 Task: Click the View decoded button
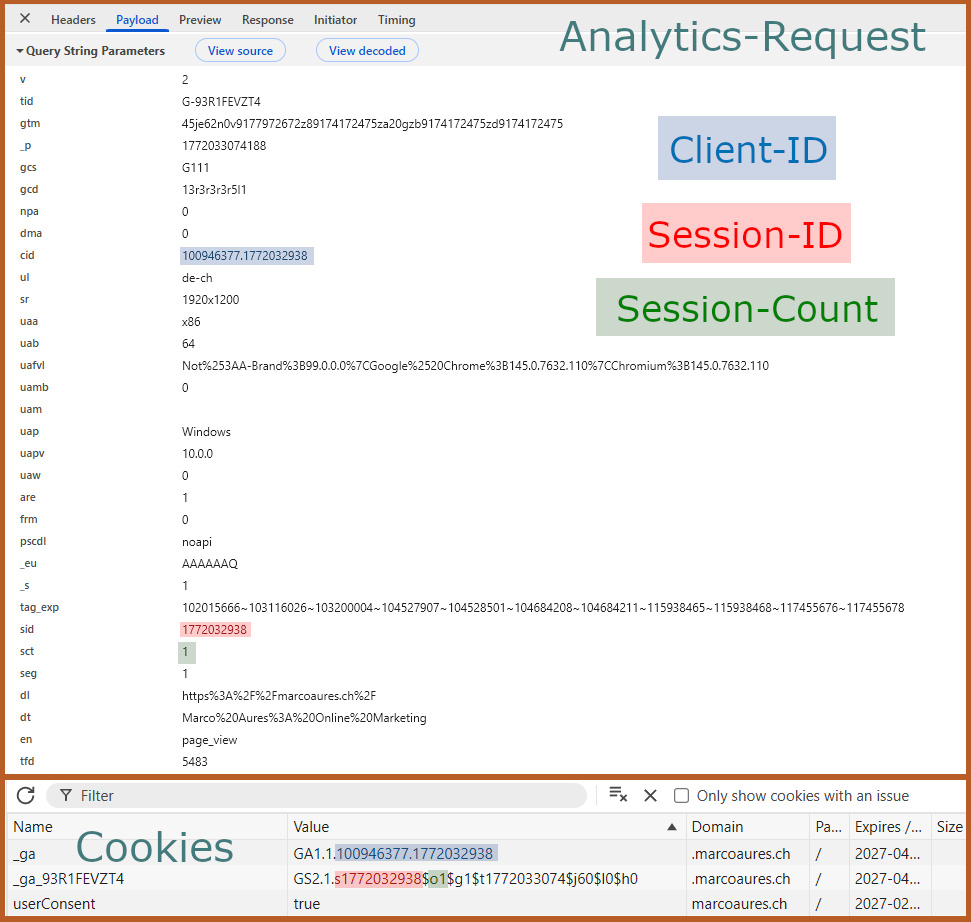(367, 50)
